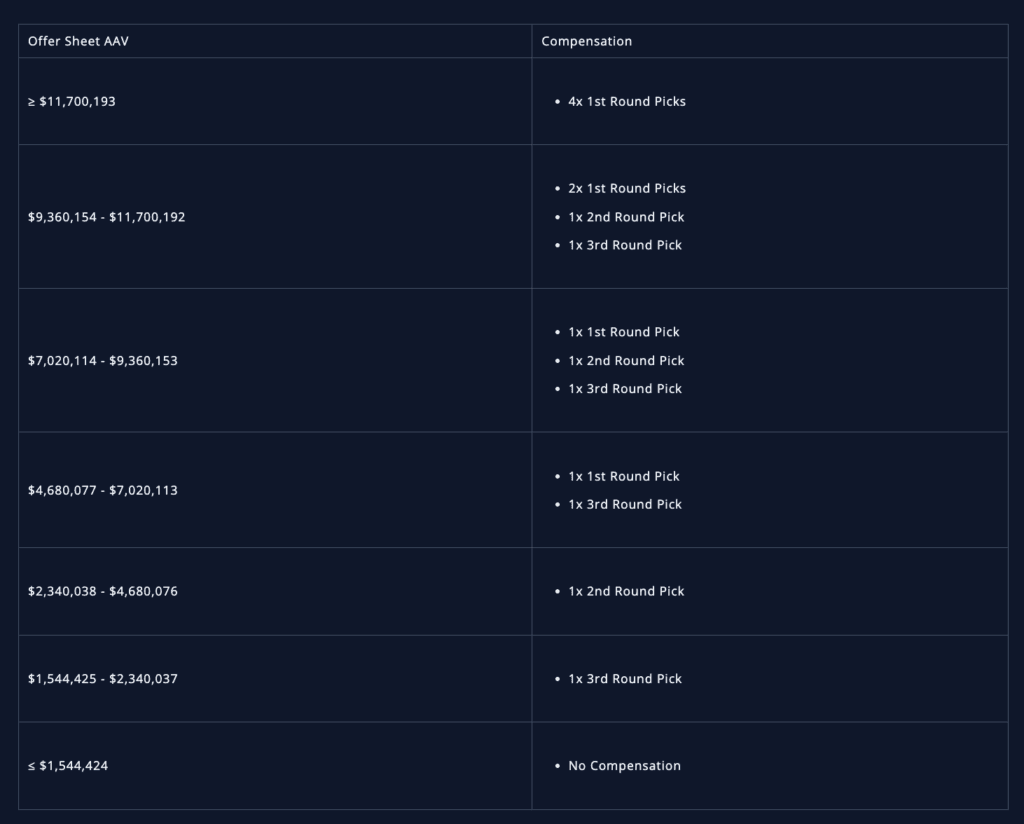Viewport: 1024px width, 824px height.
Task: Select the "≥ $11,700,193" AAV cell
Action: click(x=72, y=101)
